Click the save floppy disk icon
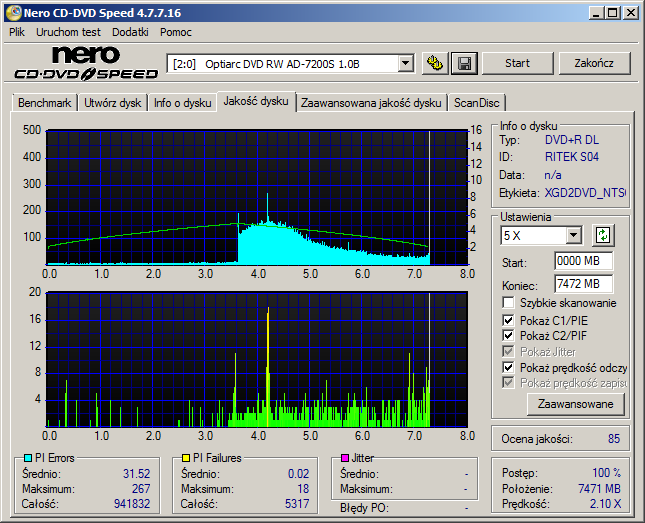Image resolution: width=645 pixels, height=523 pixels. [464, 63]
